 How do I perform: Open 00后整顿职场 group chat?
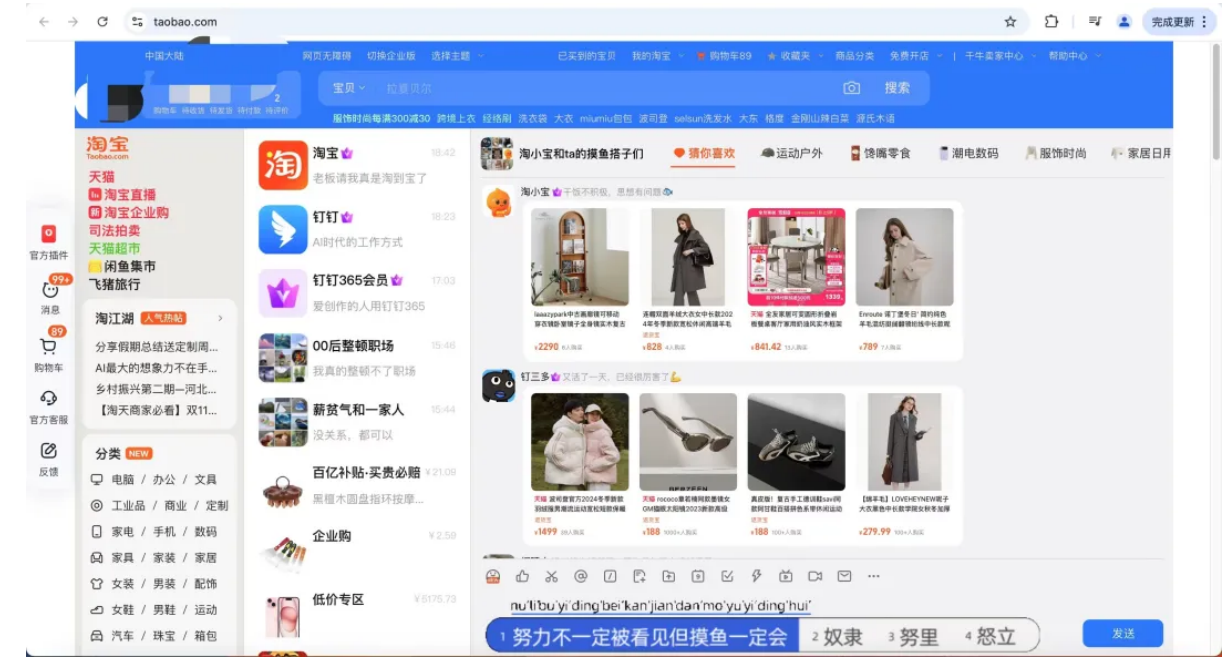pos(358,357)
